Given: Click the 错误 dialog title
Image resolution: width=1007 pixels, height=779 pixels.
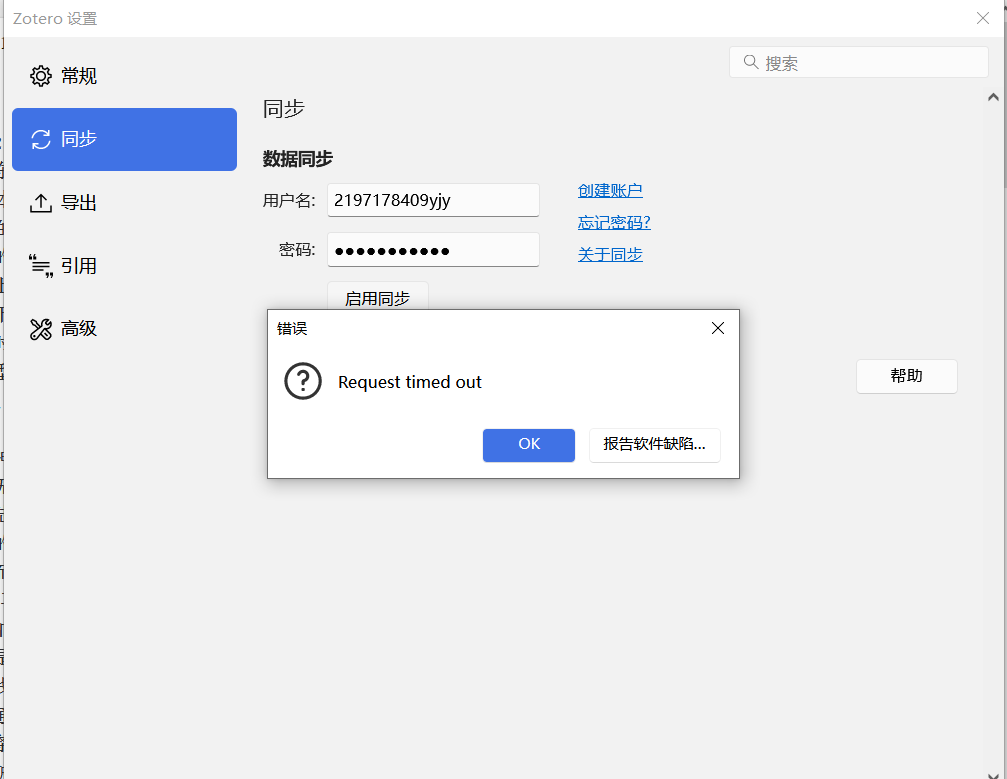Looking at the screenshot, I should point(292,329).
